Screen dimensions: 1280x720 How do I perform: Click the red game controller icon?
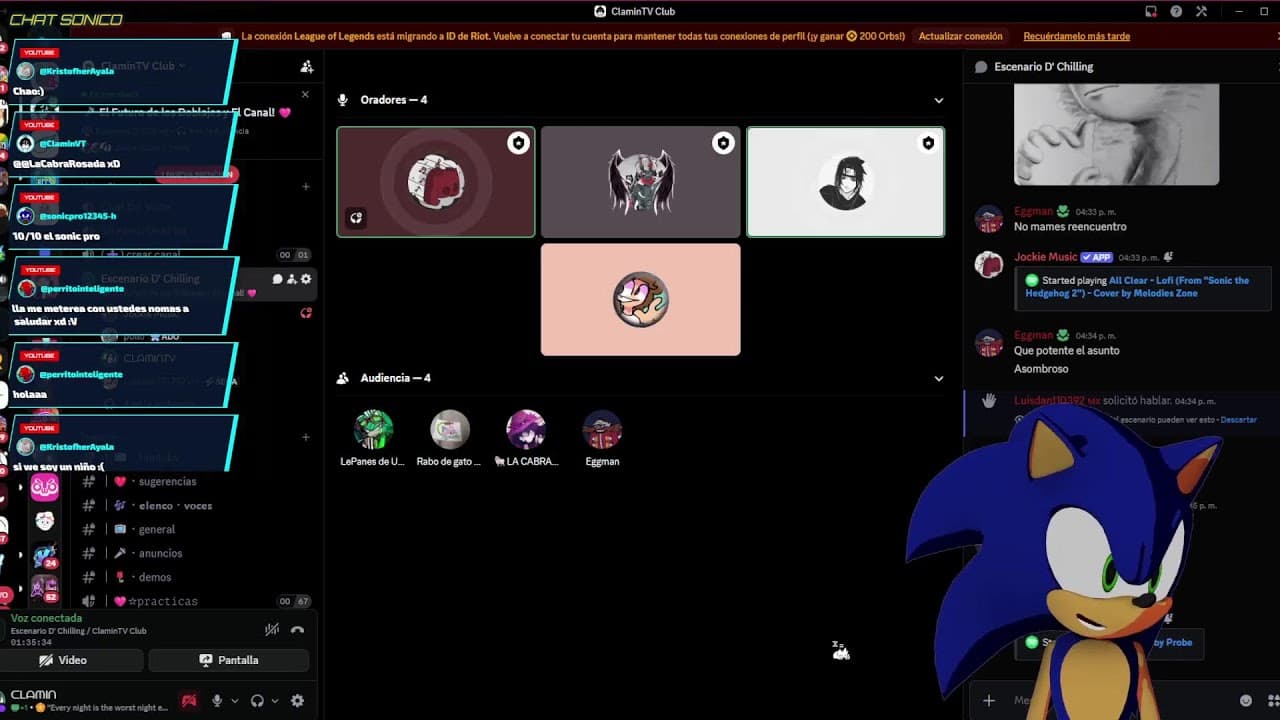point(188,701)
